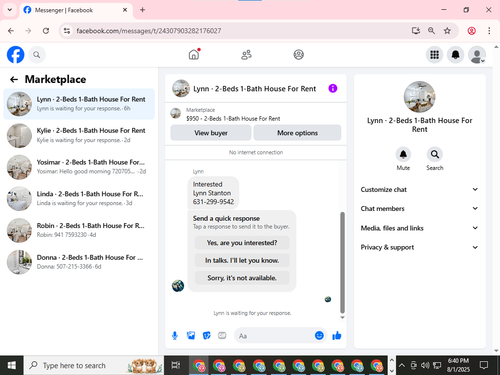Open Robin's house rental conversation
The image size is (500, 375).
[79, 230]
